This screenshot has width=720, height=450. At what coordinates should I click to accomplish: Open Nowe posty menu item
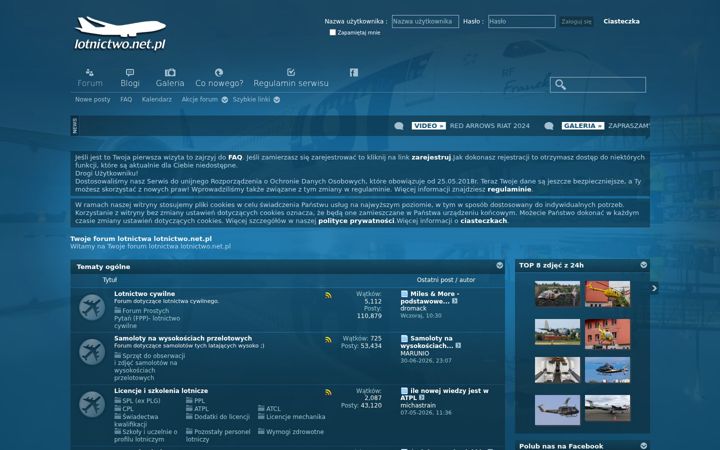93,99
